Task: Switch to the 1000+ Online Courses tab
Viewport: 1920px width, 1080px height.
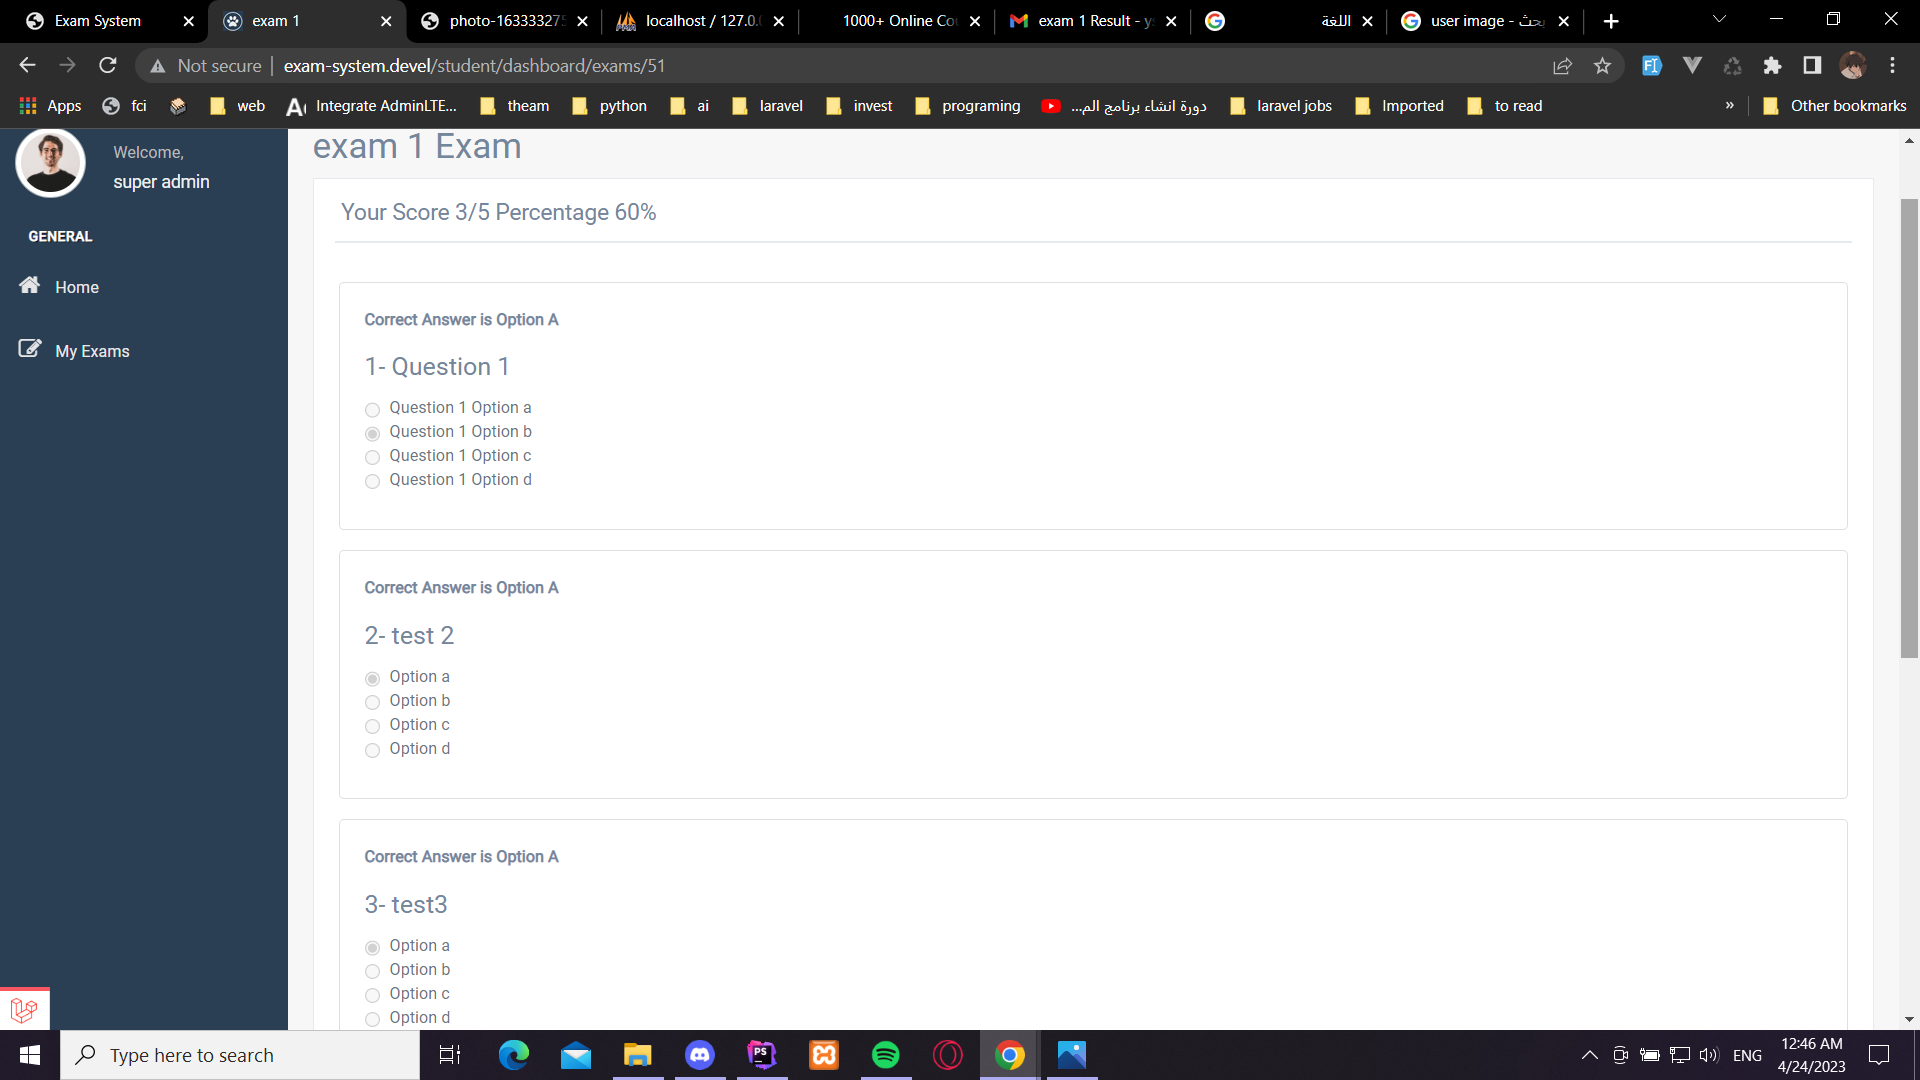Action: 896,21
